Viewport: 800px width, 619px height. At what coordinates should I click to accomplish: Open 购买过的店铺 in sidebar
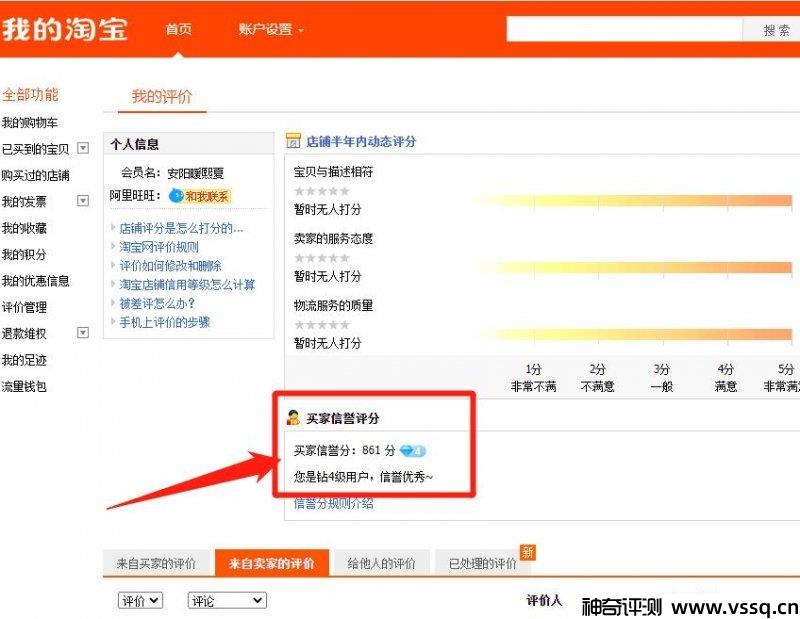(35, 176)
